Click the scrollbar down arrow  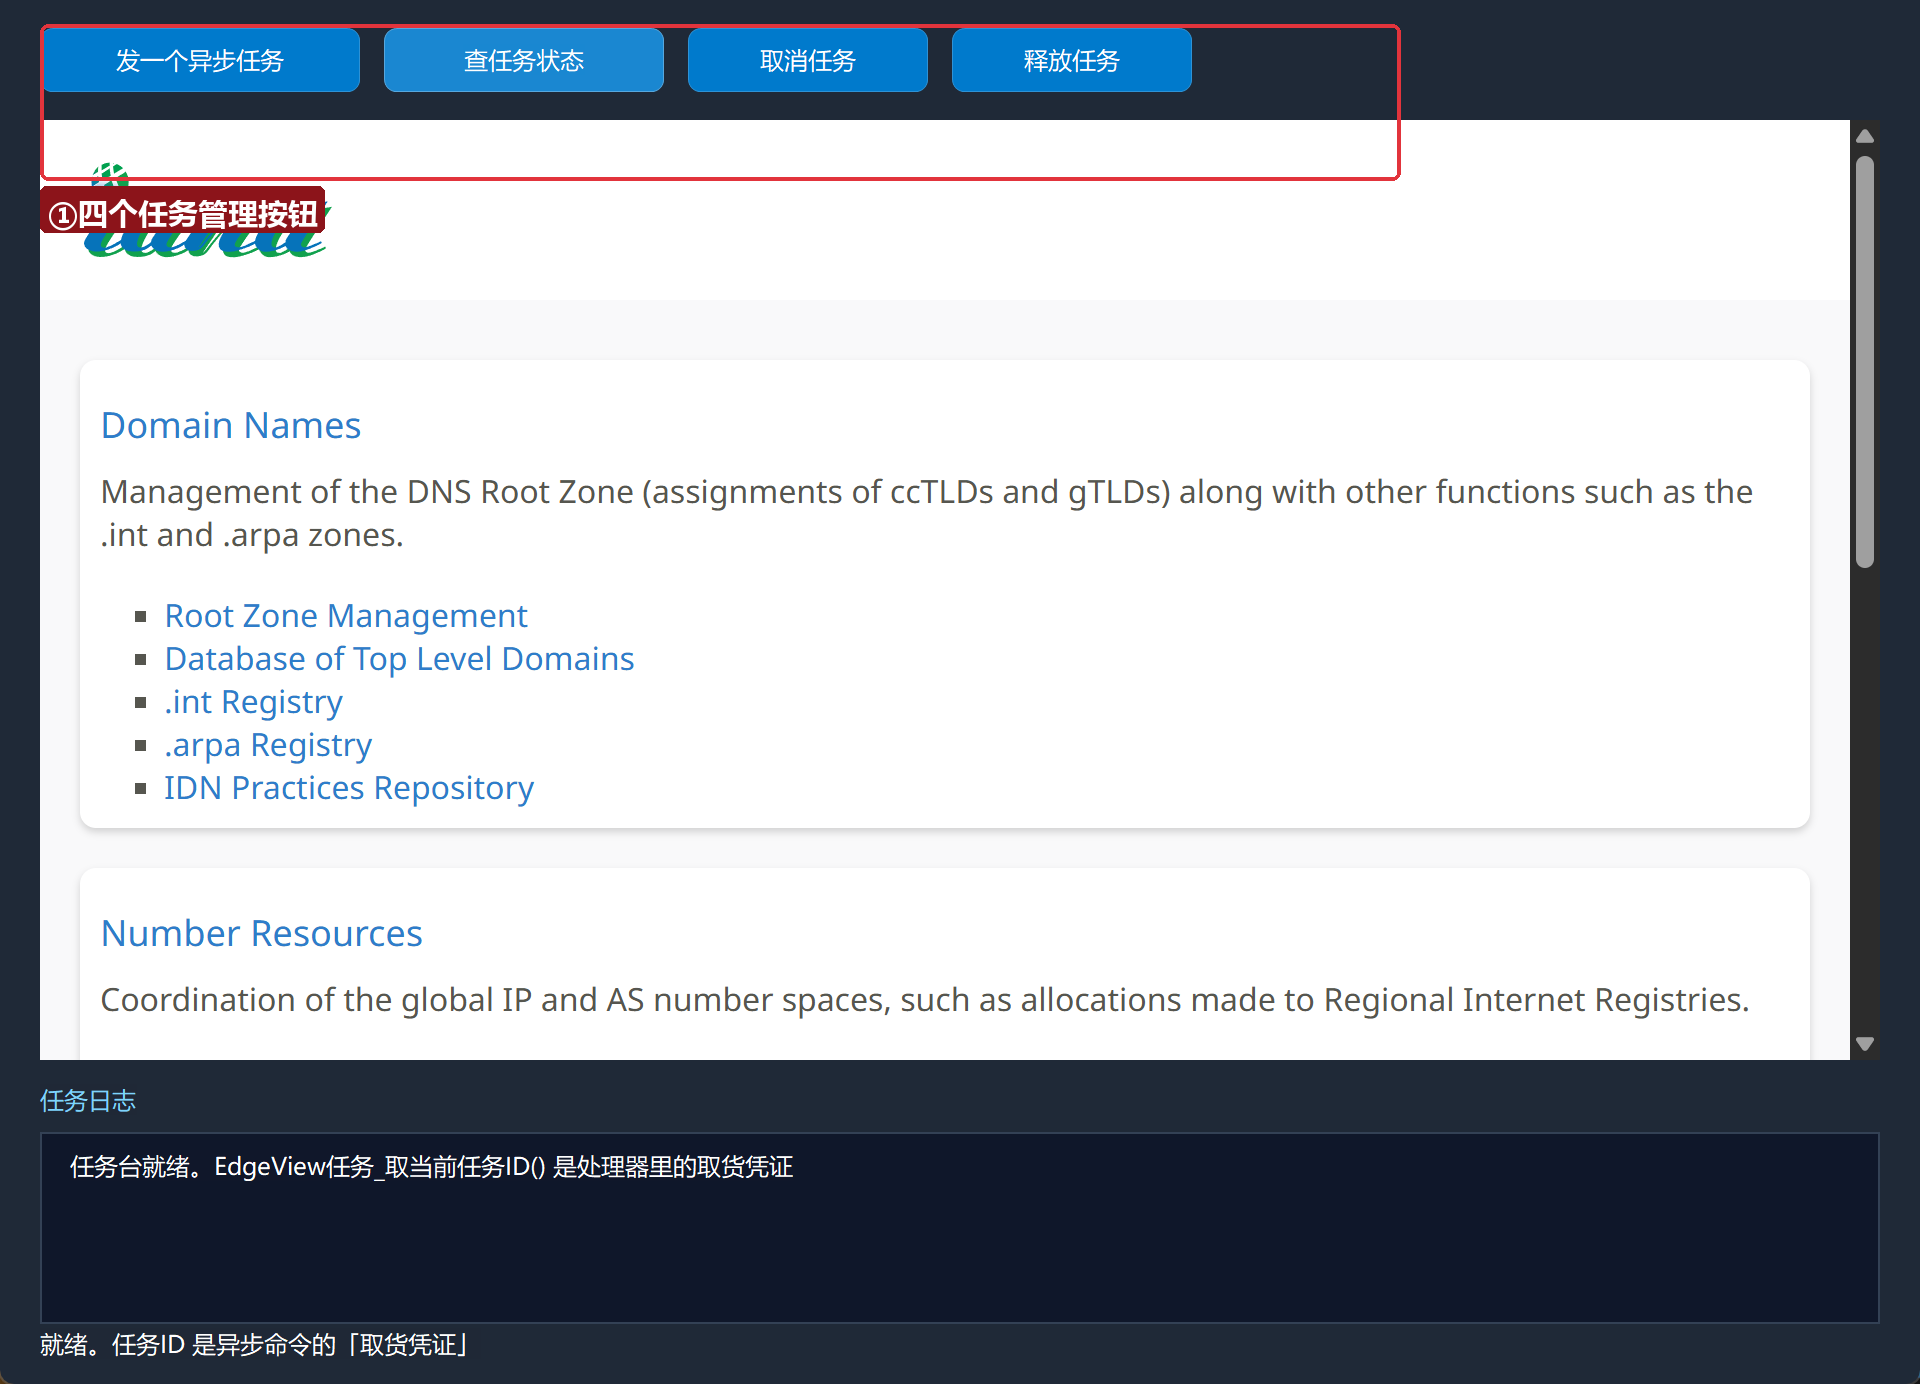pyautogui.click(x=1864, y=1044)
